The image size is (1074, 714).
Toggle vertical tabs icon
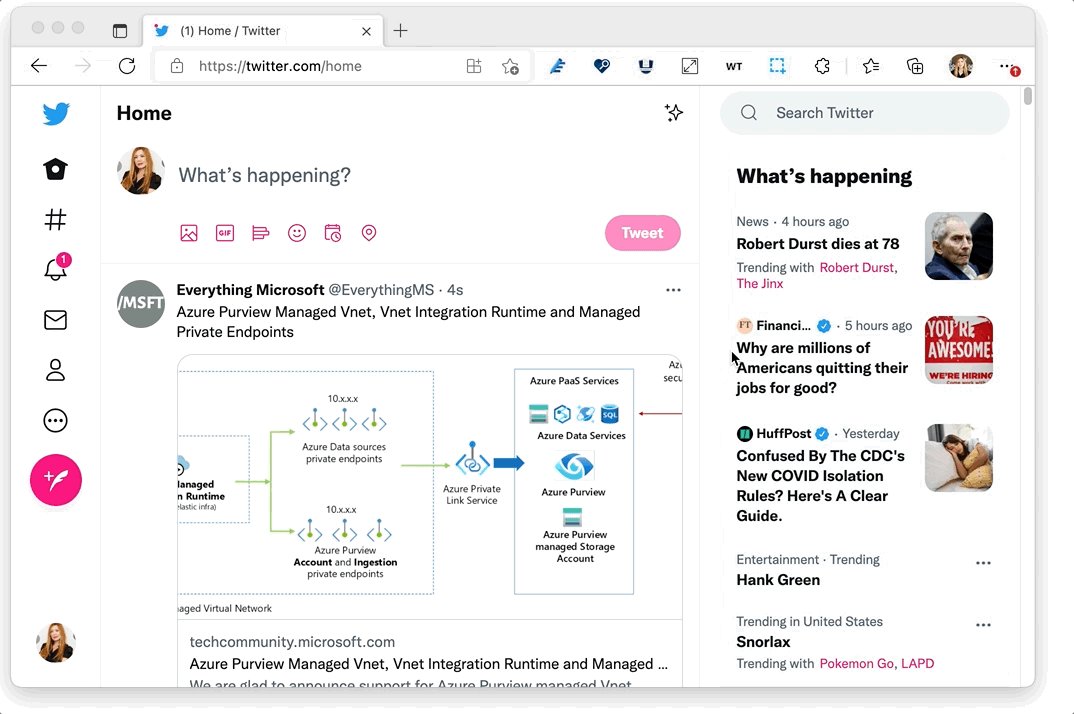point(120,31)
